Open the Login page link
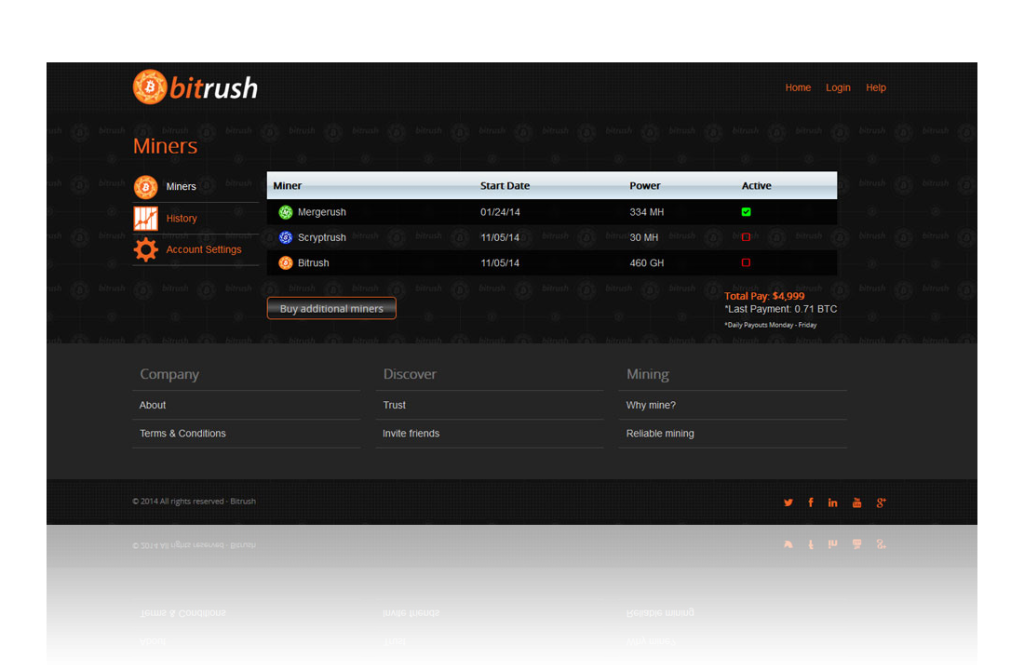The image size is (1024, 670). 838,88
